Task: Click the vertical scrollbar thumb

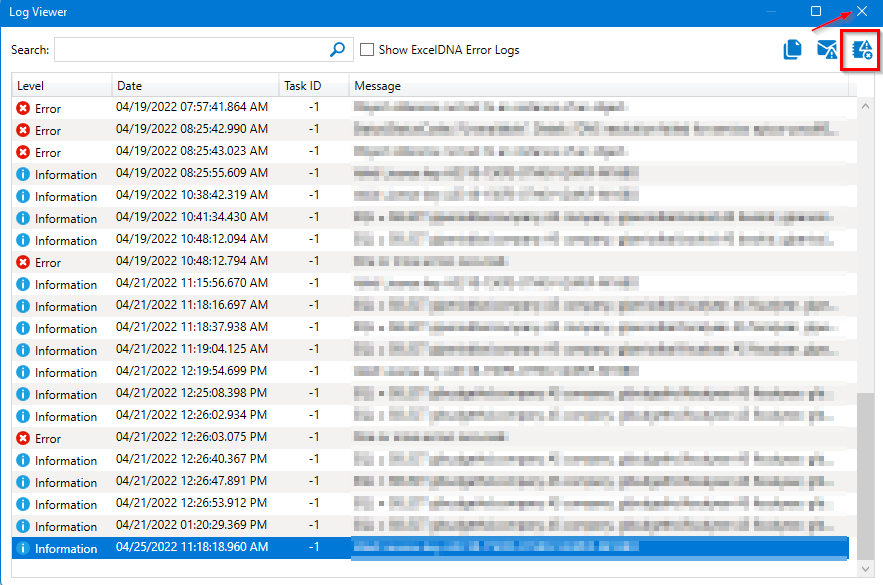Action: coord(866,476)
